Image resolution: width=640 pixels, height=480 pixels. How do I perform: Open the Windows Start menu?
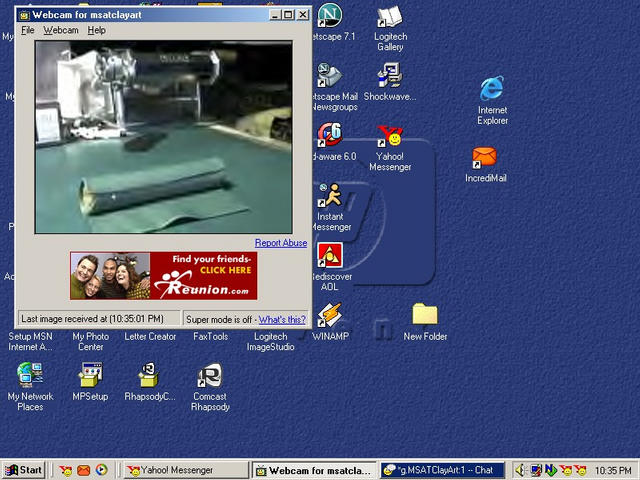[x=23, y=470]
